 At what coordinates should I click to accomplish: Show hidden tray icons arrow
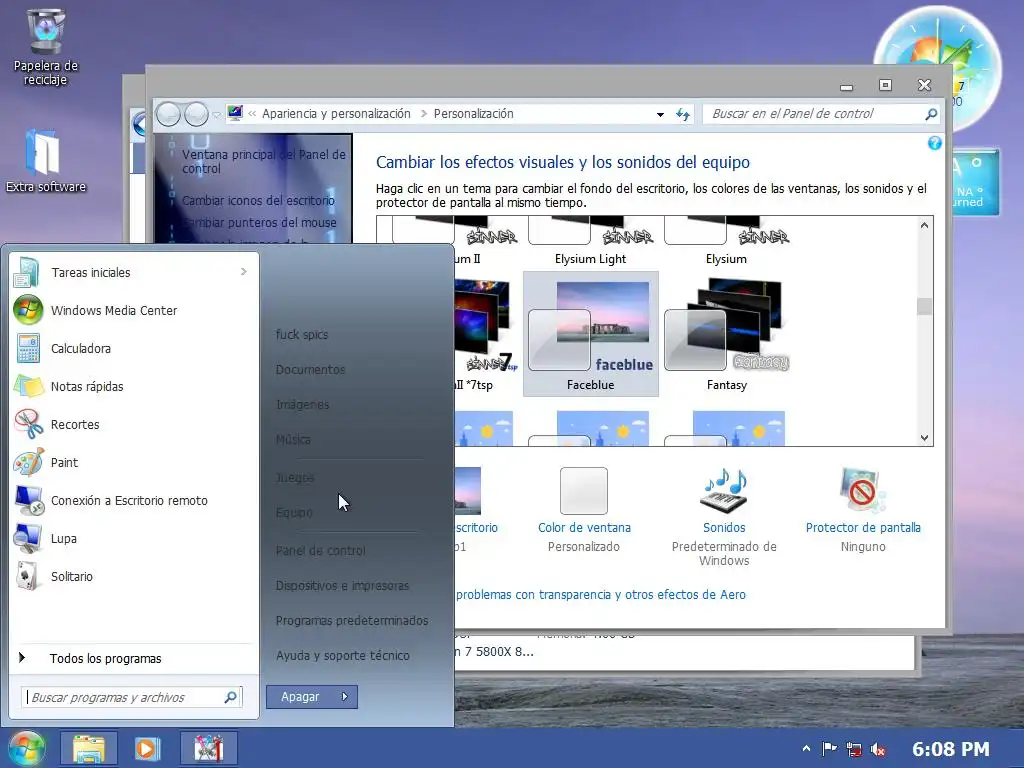(806, 749)
